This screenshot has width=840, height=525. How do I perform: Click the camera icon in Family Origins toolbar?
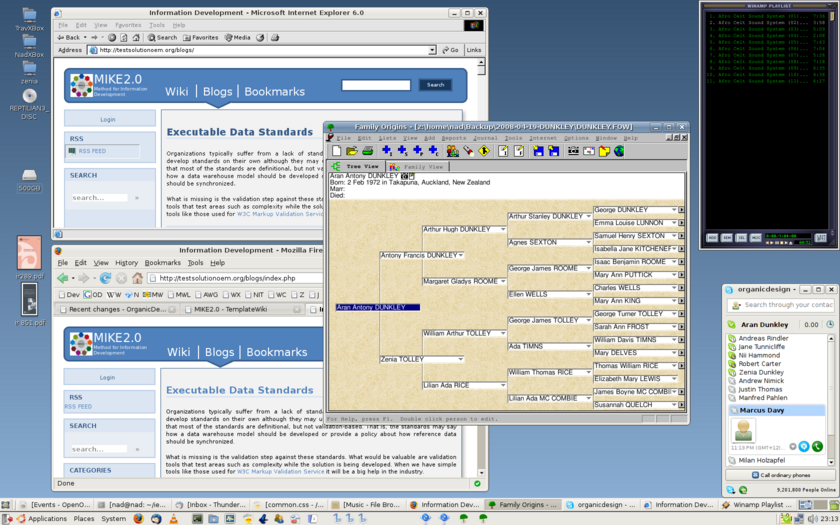pos(574,151)
